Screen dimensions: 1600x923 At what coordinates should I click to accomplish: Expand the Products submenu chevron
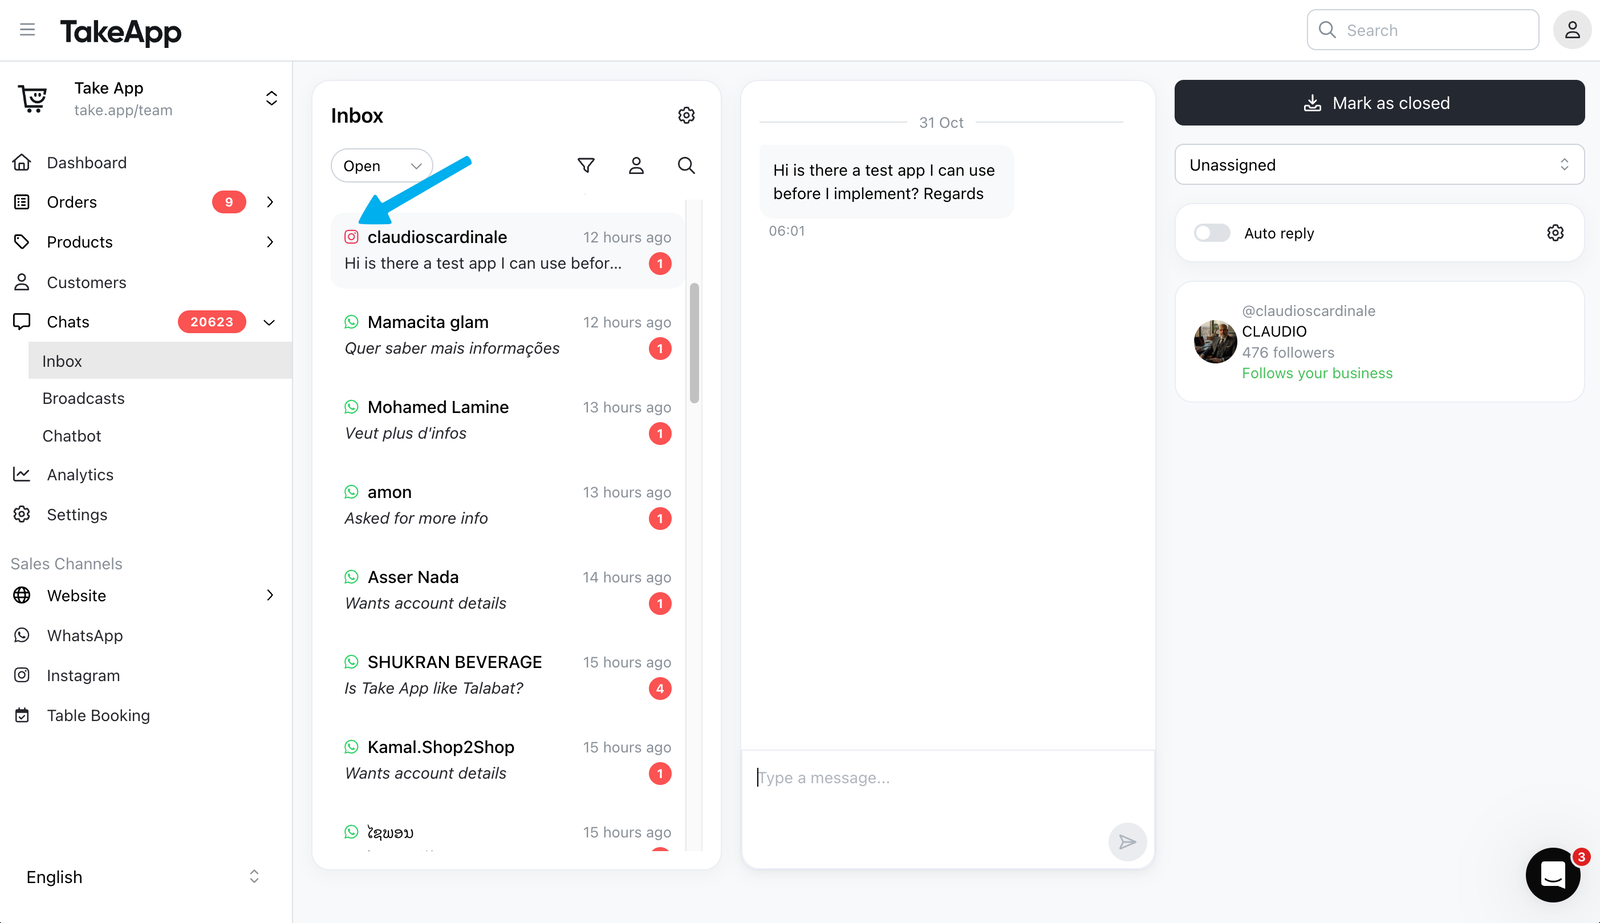(270, 242)
